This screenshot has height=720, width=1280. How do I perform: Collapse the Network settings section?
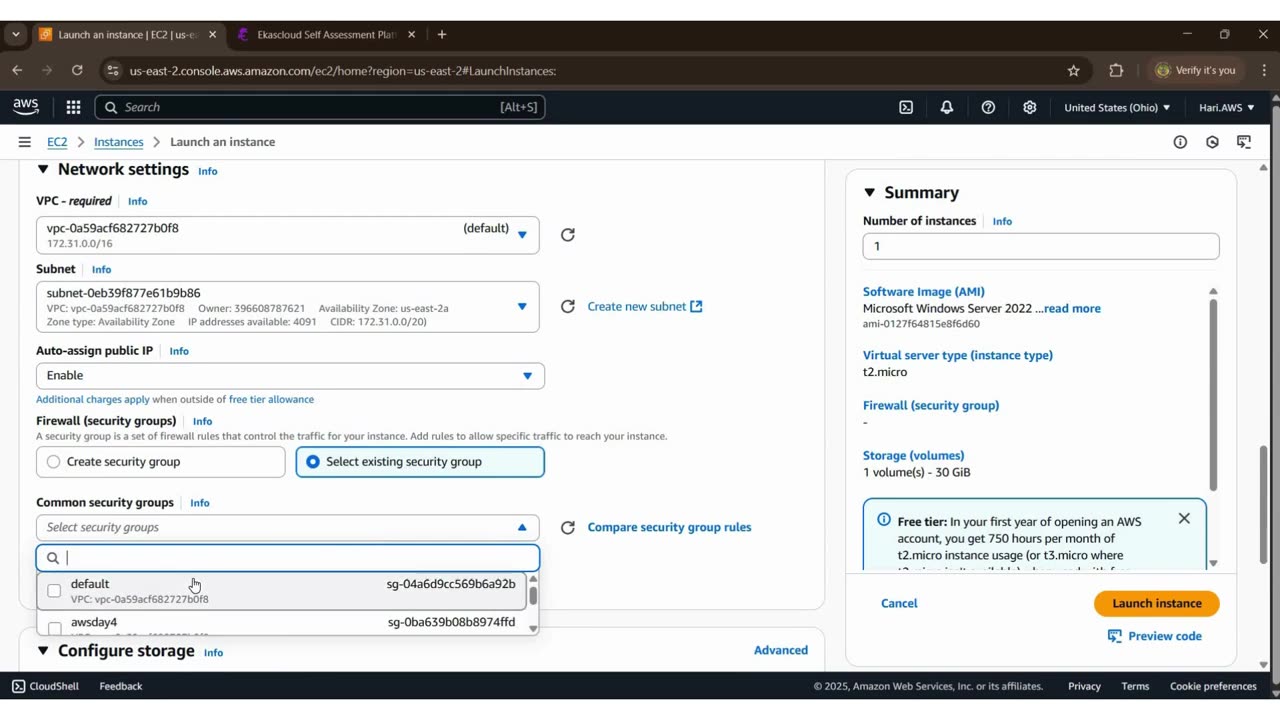click(x=43, y=170)
